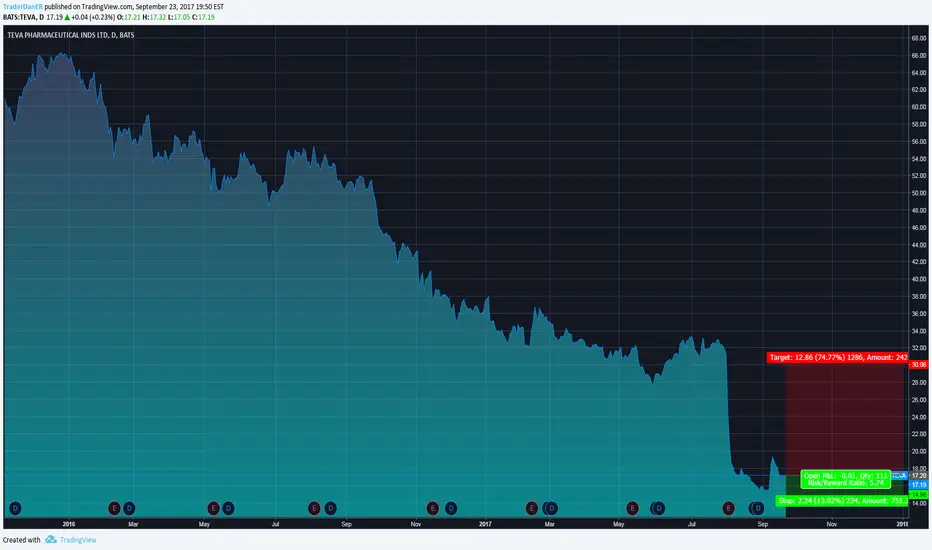Click the Nov label right of Sep 2017
The height and width of the screenshot is (550, 932).
tap(832, 524)
